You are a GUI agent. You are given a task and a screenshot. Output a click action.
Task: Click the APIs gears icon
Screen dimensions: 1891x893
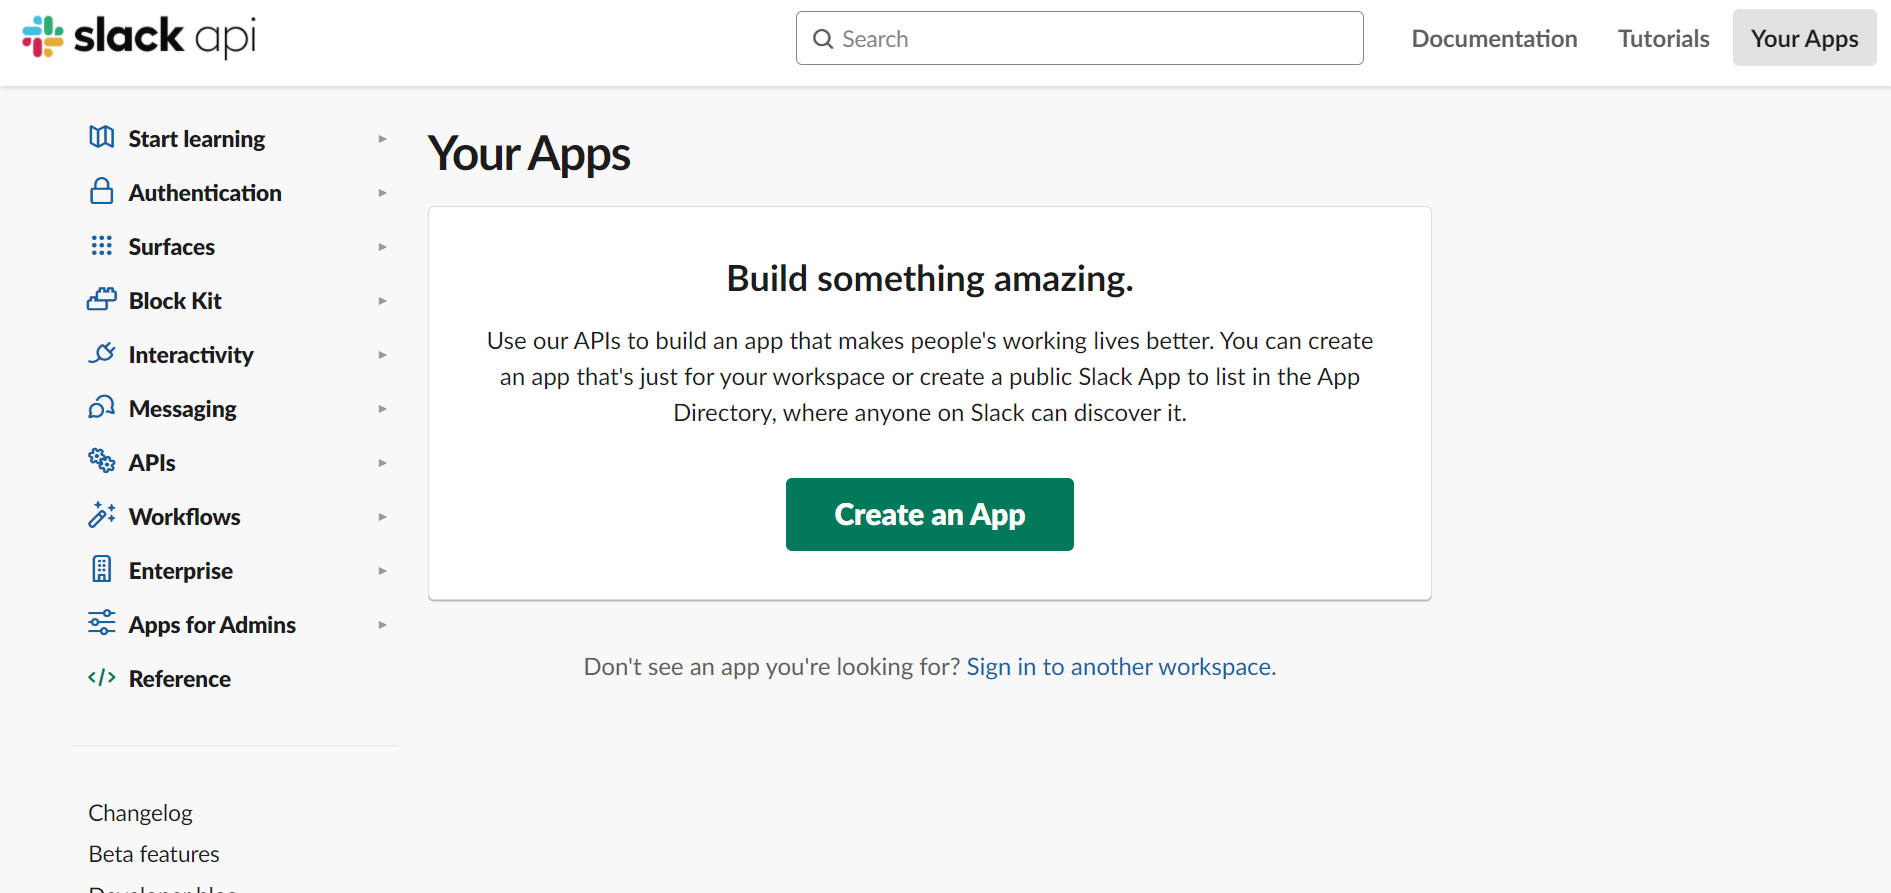102,461
